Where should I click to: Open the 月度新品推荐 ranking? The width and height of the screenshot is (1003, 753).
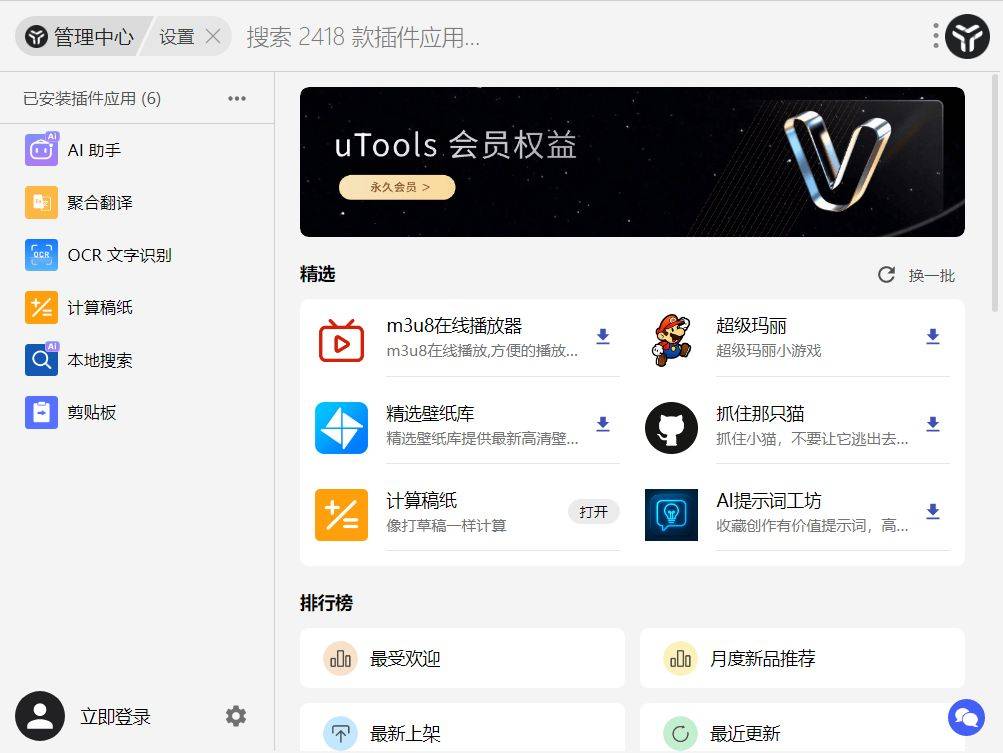coord(802,658)
